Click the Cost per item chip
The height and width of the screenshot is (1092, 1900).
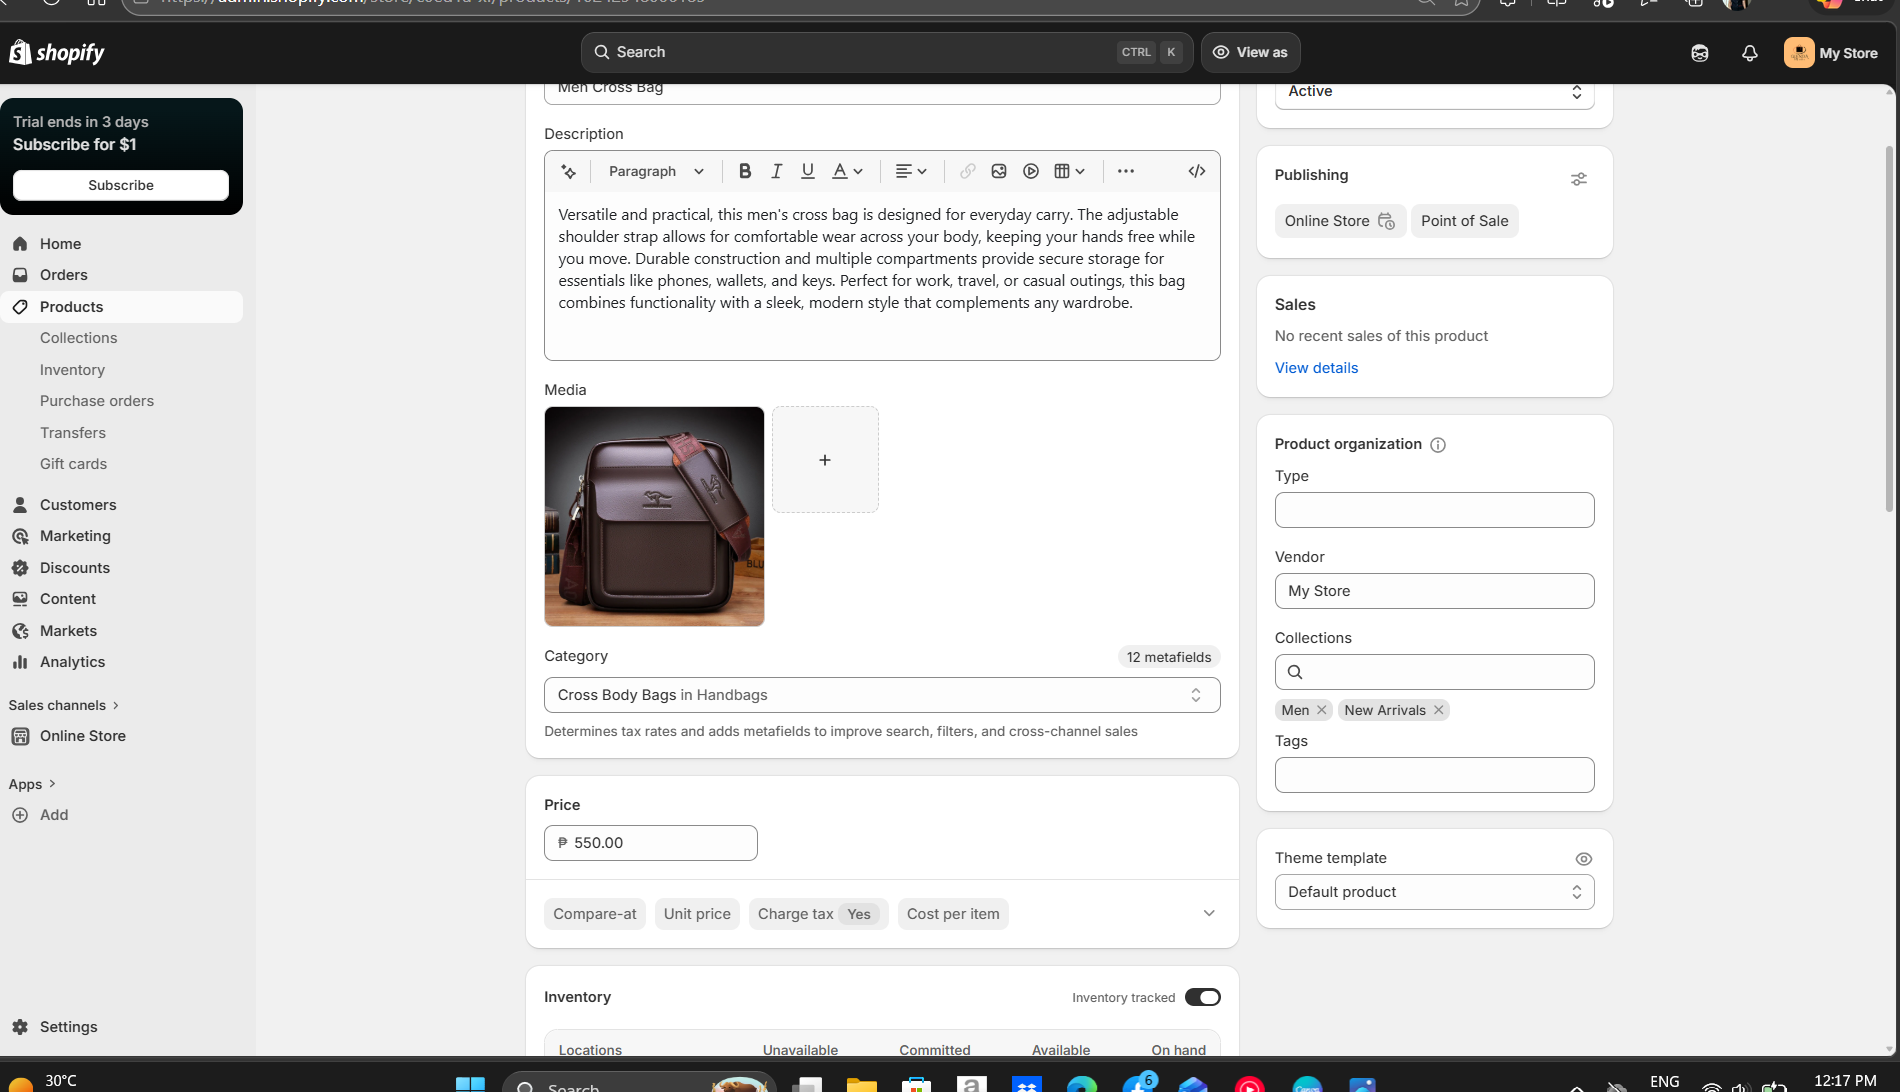point(953,914)
